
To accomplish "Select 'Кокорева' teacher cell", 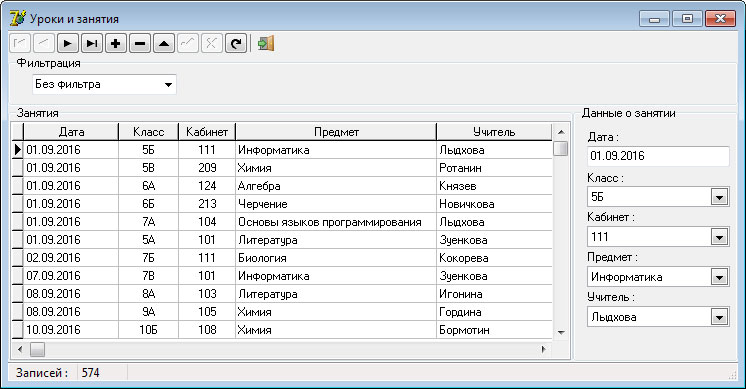I will click(494, 258).
